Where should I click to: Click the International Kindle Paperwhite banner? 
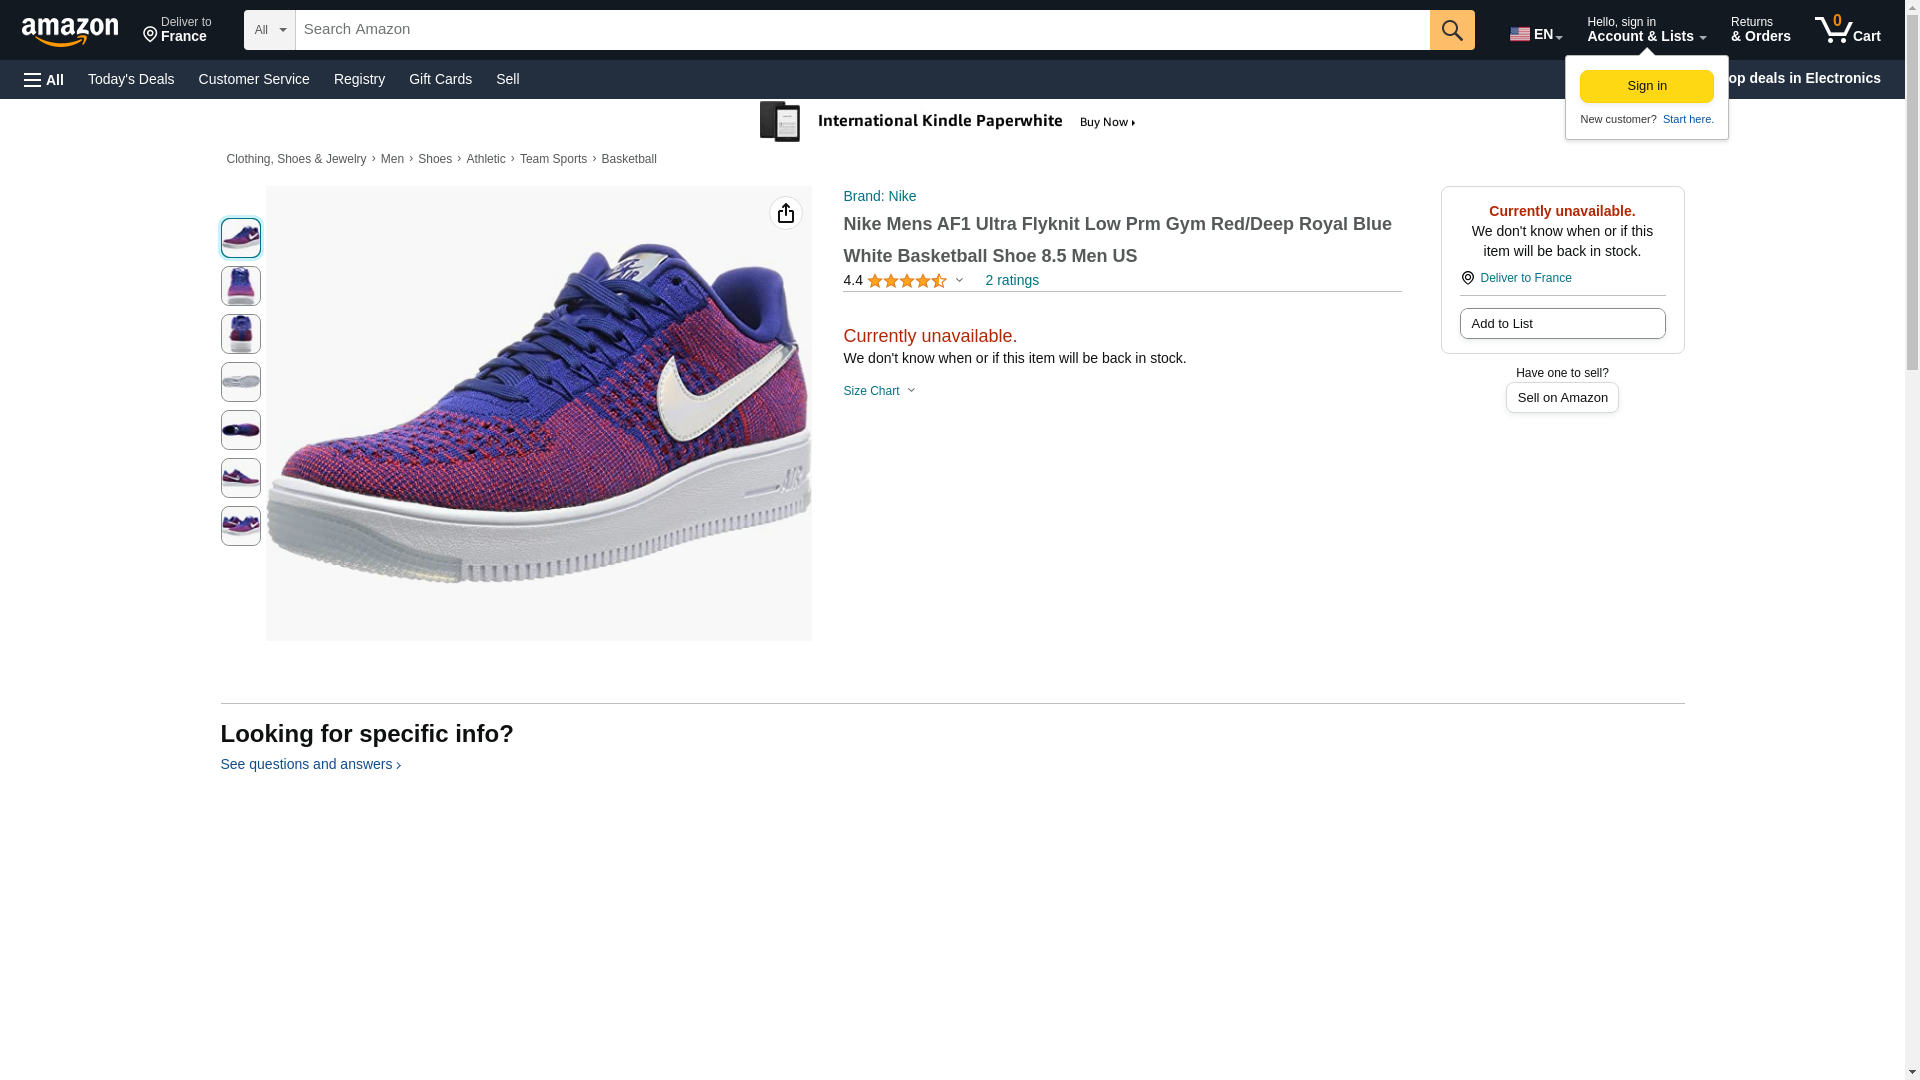[x=948, y=122]
